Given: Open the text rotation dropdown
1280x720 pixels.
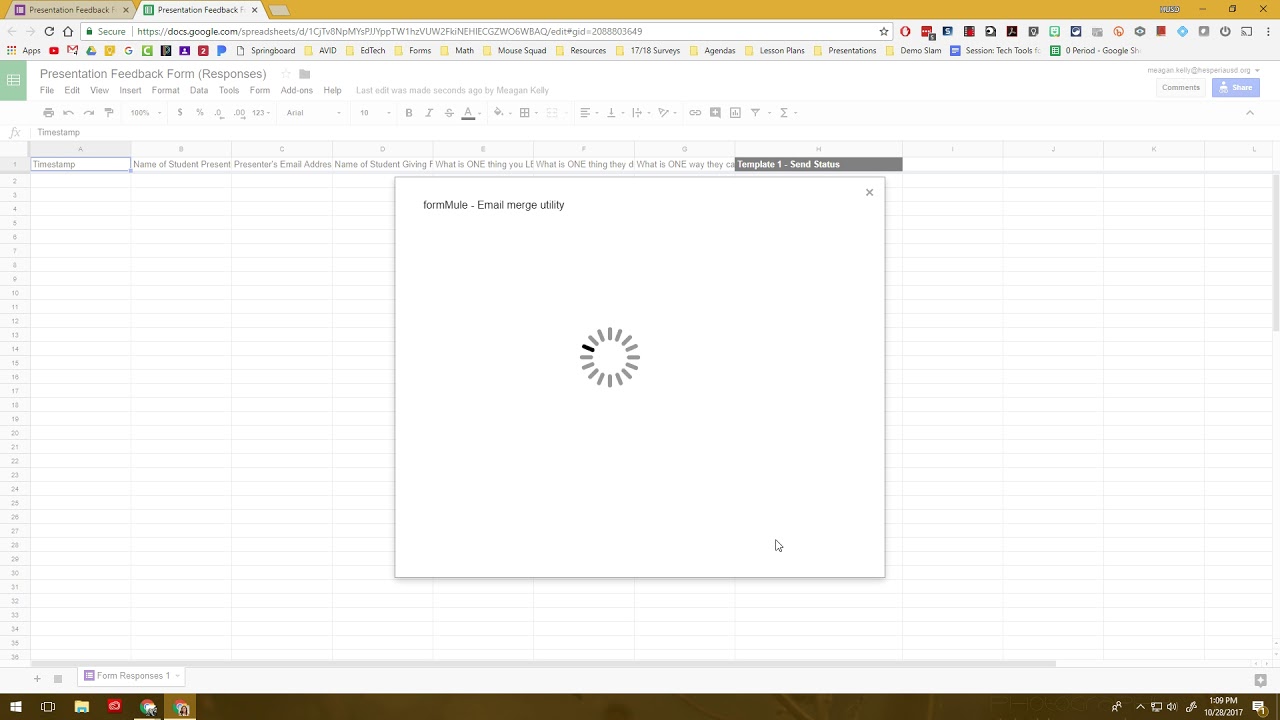Looking at the screenshot, I should [x=665, y=112].
